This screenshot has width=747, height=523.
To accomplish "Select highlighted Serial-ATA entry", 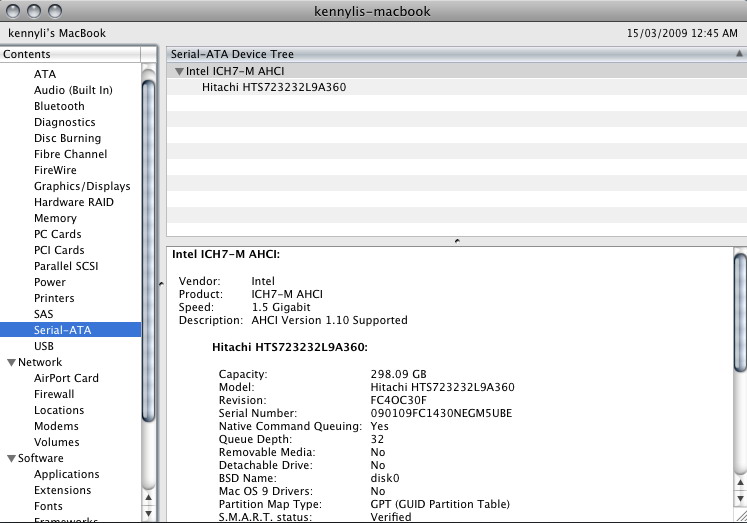I will (x=71, y=330).
